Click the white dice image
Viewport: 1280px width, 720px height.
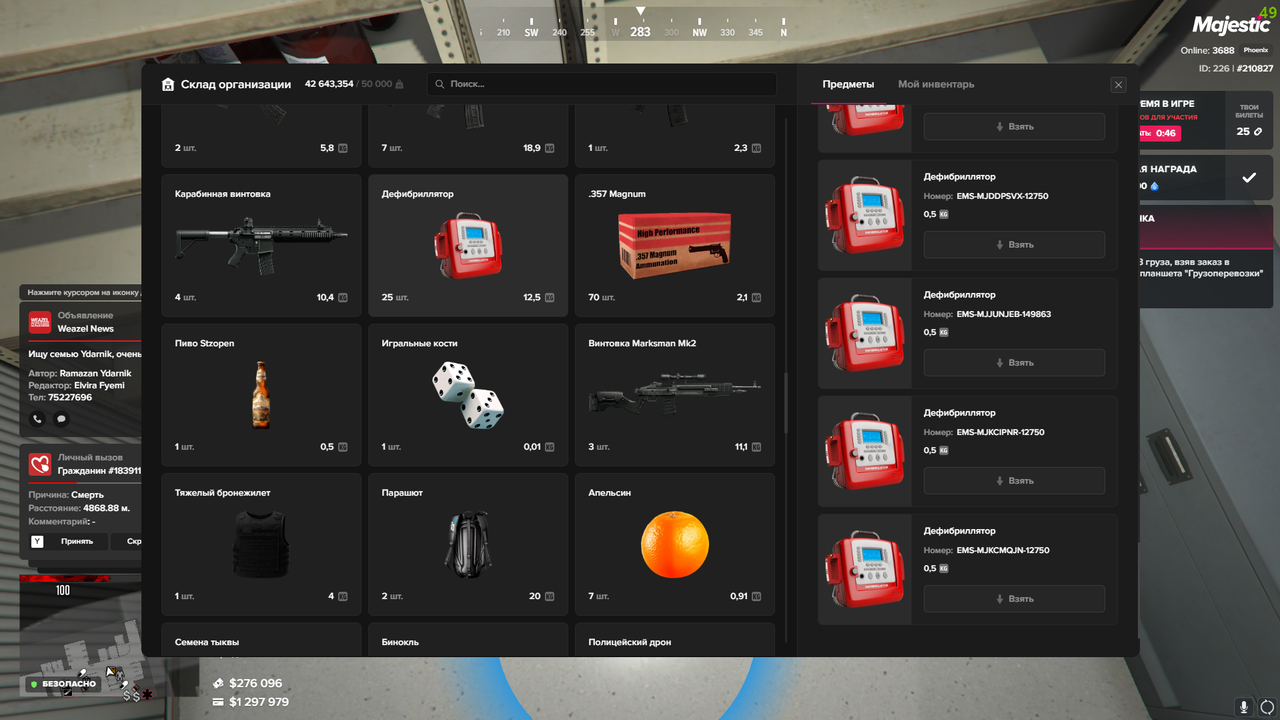[468, 395]
